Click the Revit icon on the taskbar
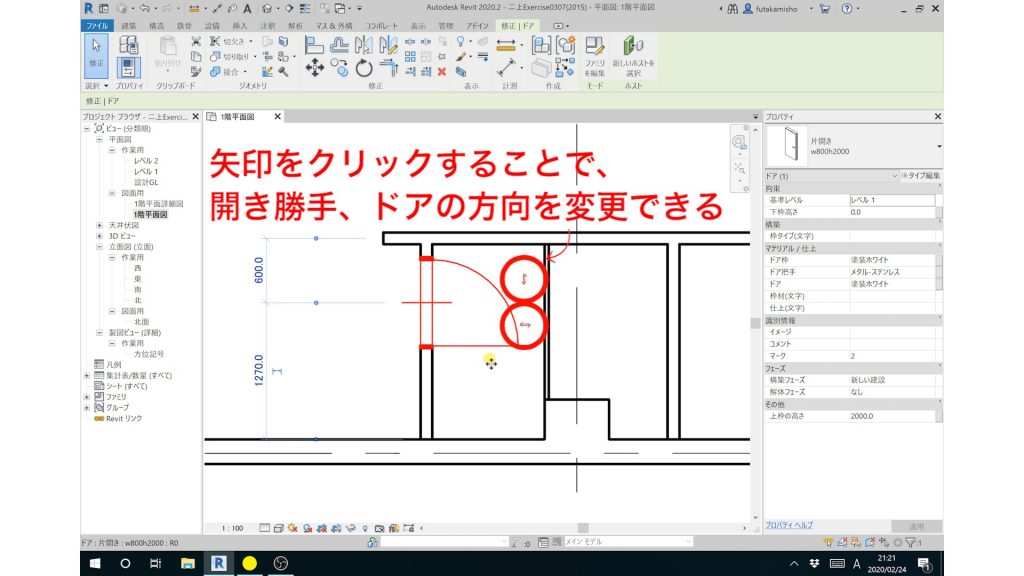 coord(218,563)
